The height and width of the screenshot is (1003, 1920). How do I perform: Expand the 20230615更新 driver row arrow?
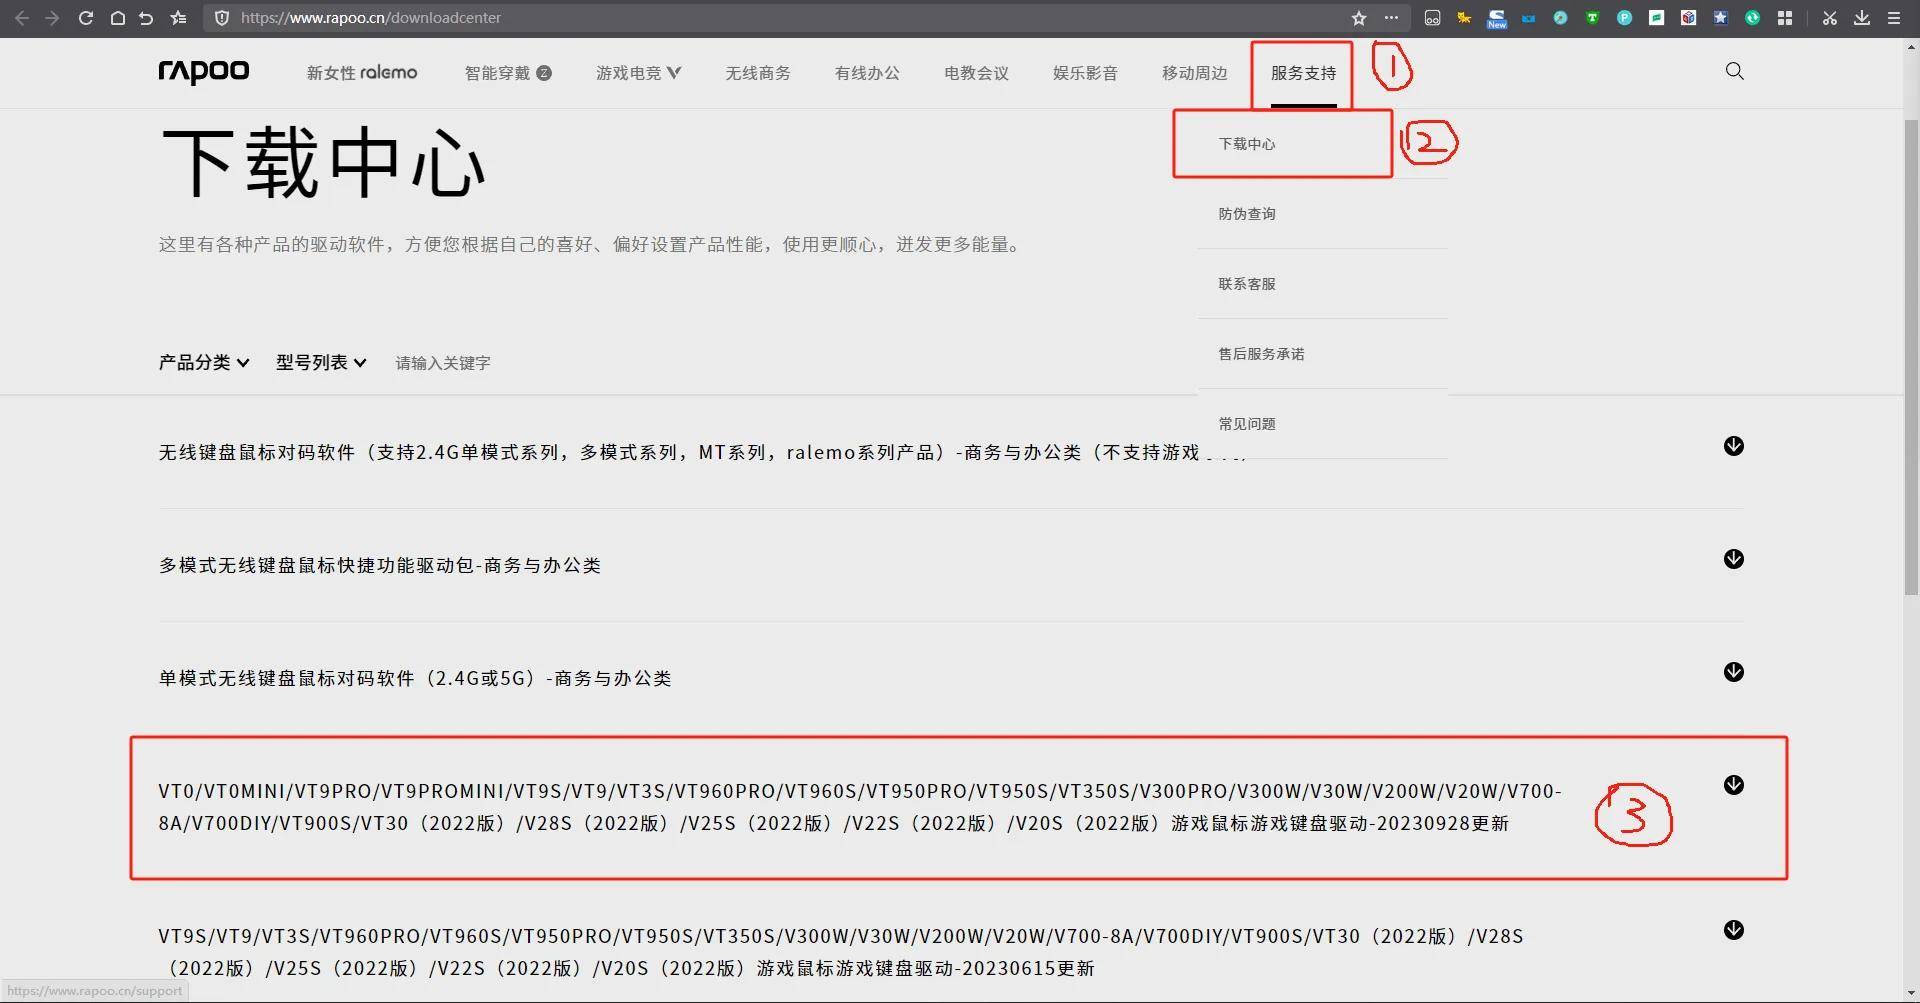1734,930
